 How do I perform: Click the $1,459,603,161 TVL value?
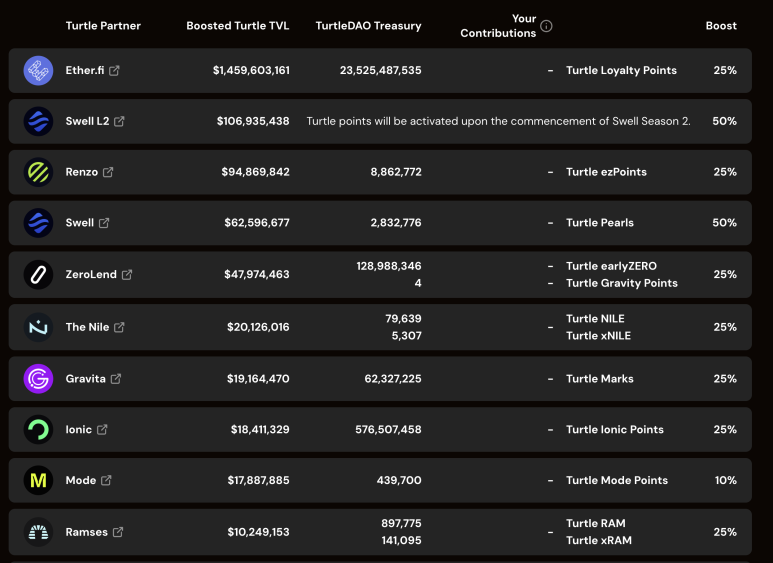[251, 70]
